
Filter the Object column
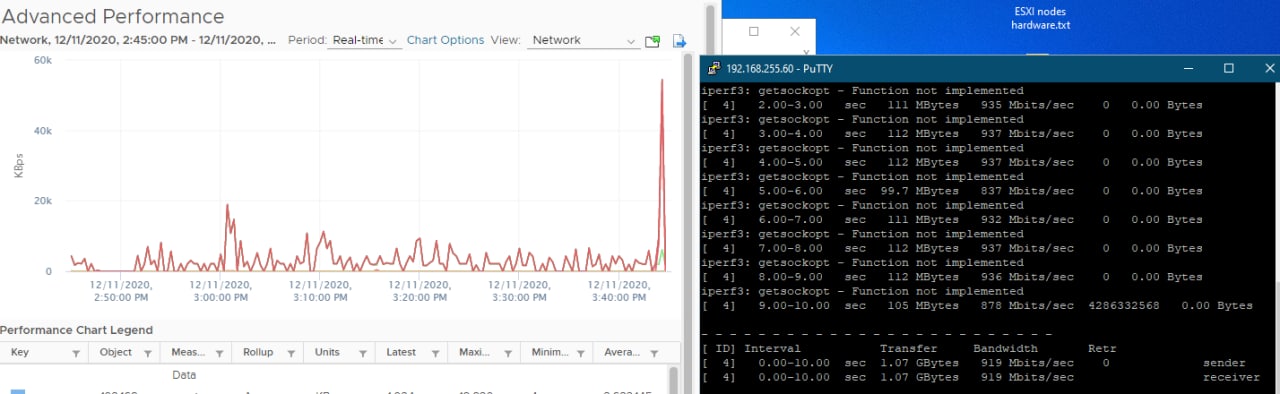147,353
